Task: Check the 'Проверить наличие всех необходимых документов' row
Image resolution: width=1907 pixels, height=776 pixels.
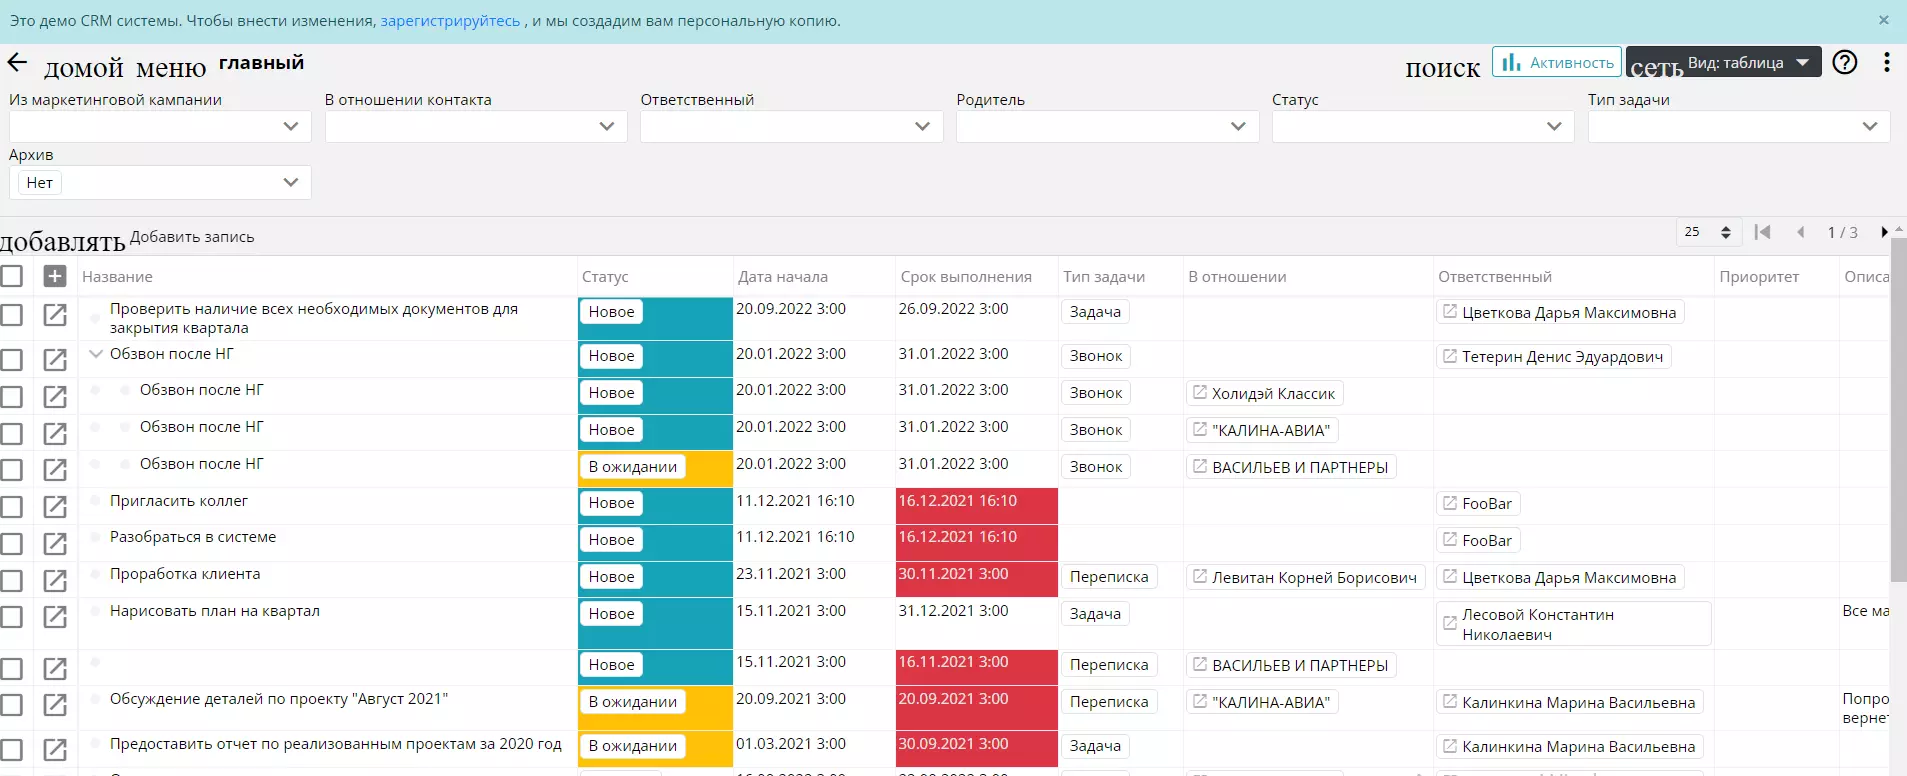Action: tap(11, 315)
